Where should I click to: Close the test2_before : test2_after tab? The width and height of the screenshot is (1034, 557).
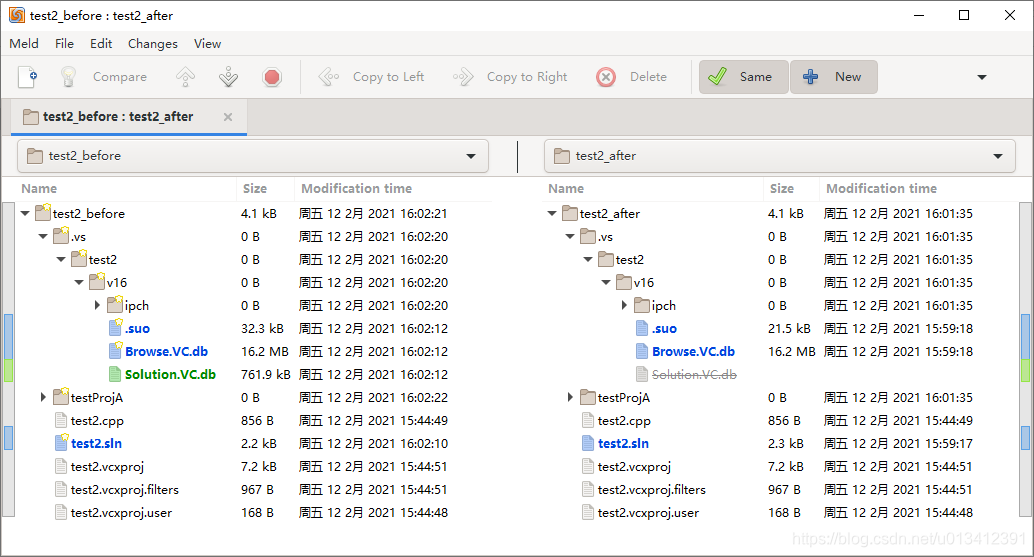pos(228,117)
